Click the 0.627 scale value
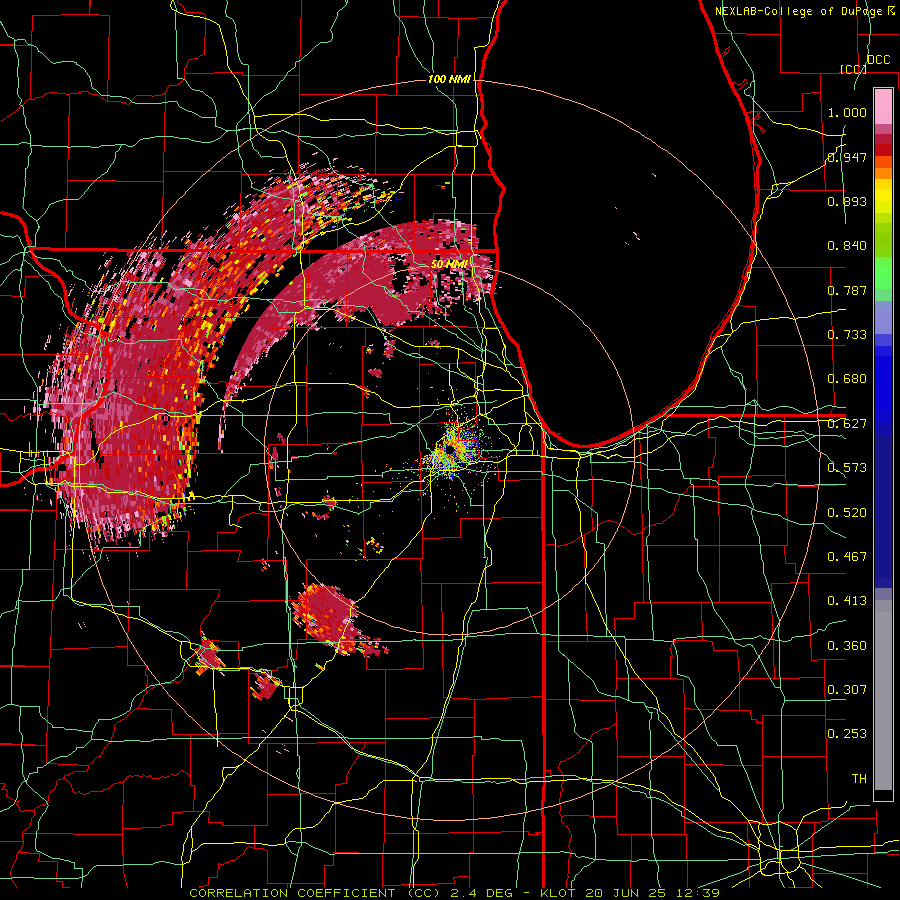This screenshot has width=900, height=900. click(847, 424)
